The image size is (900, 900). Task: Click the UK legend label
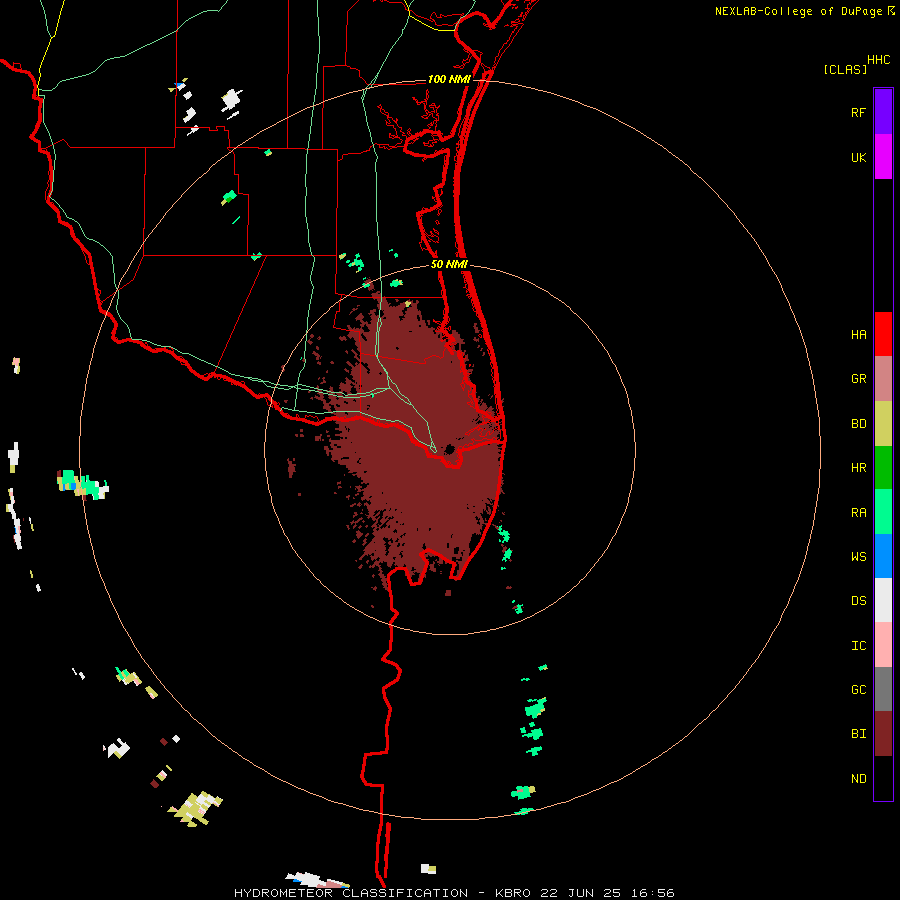click(858, 158)
